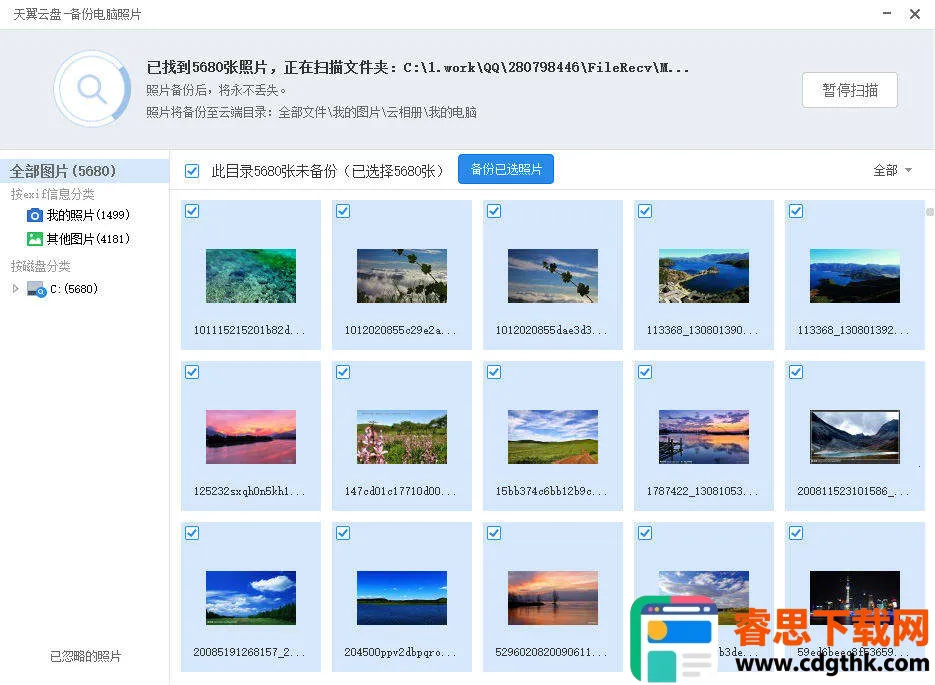This screenshot has width=935, height=685.
Task: Select the lake thumbnail 113368_130801390
Action: [703, 276]
